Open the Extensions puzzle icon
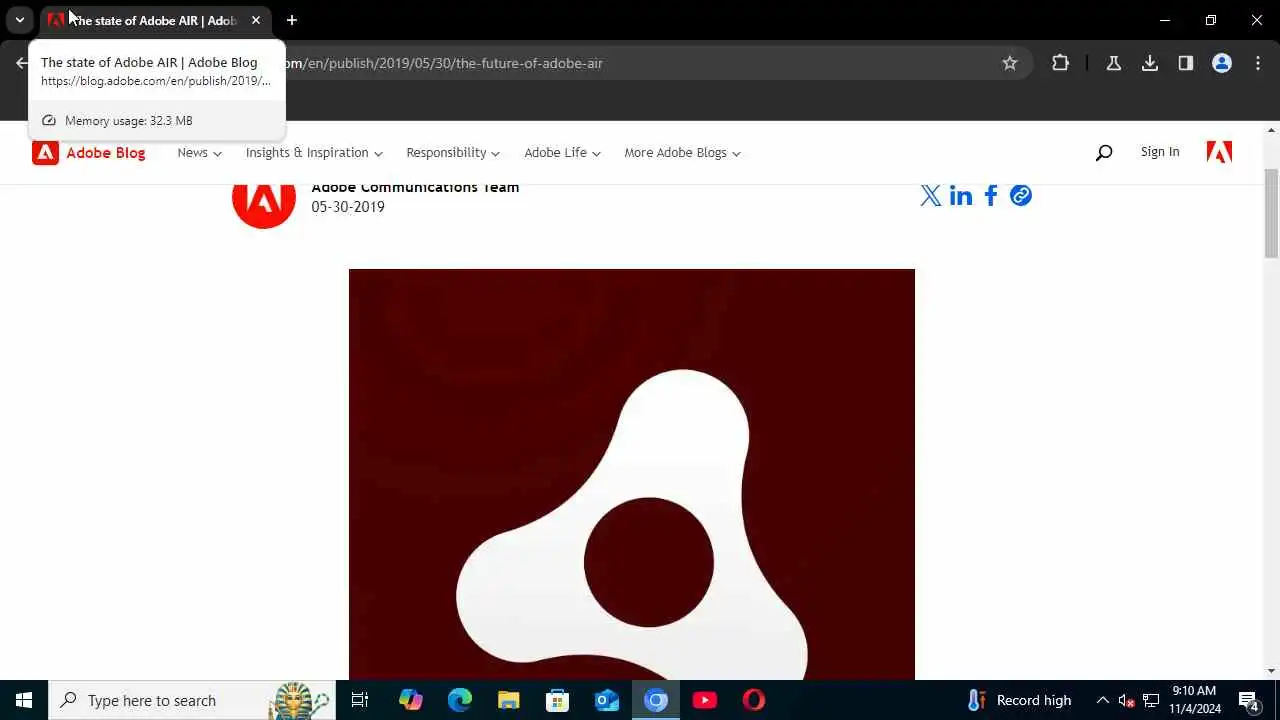The image size is (1280, 720). coord(1061,63)
